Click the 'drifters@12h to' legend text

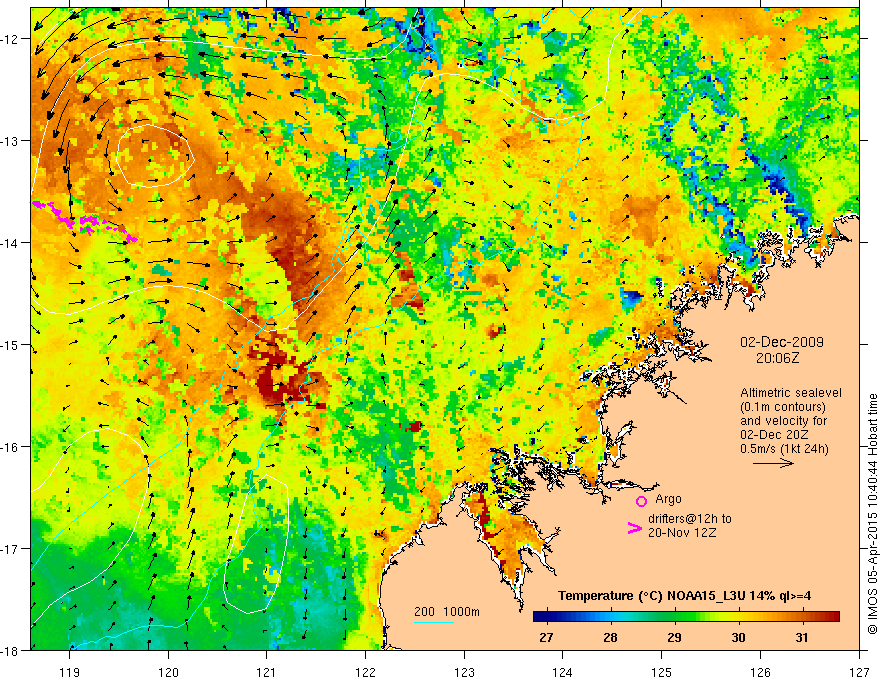(690, 519)
